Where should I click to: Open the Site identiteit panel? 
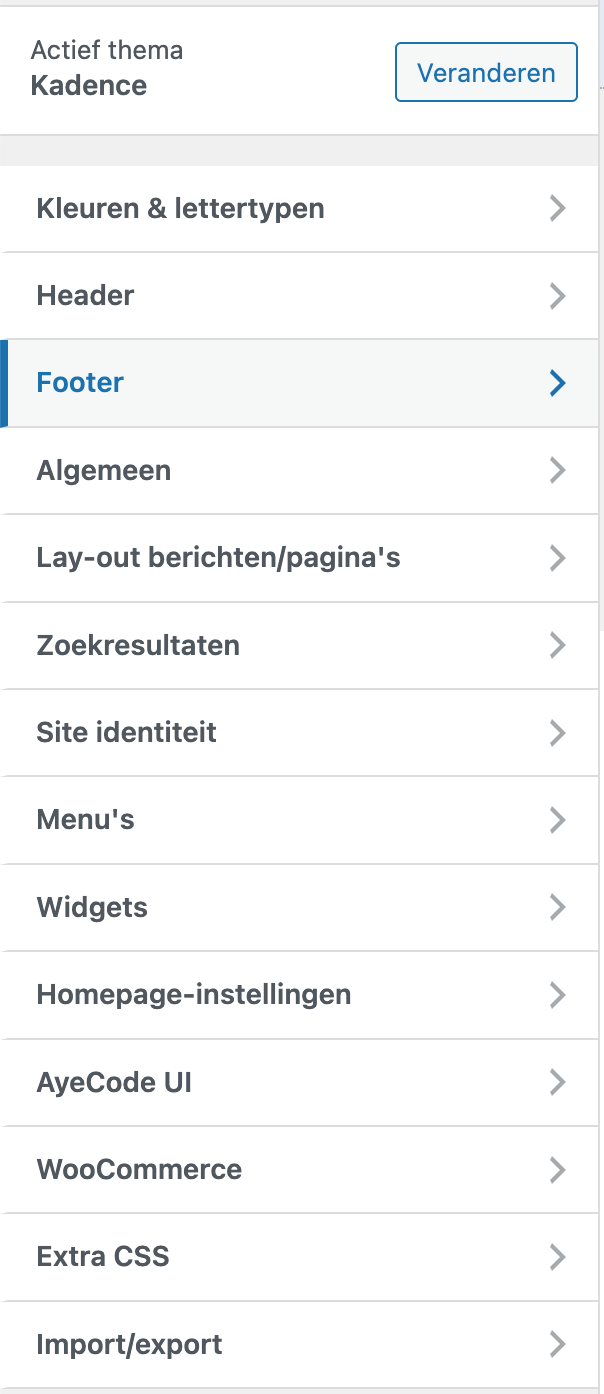tap(126, 732)
